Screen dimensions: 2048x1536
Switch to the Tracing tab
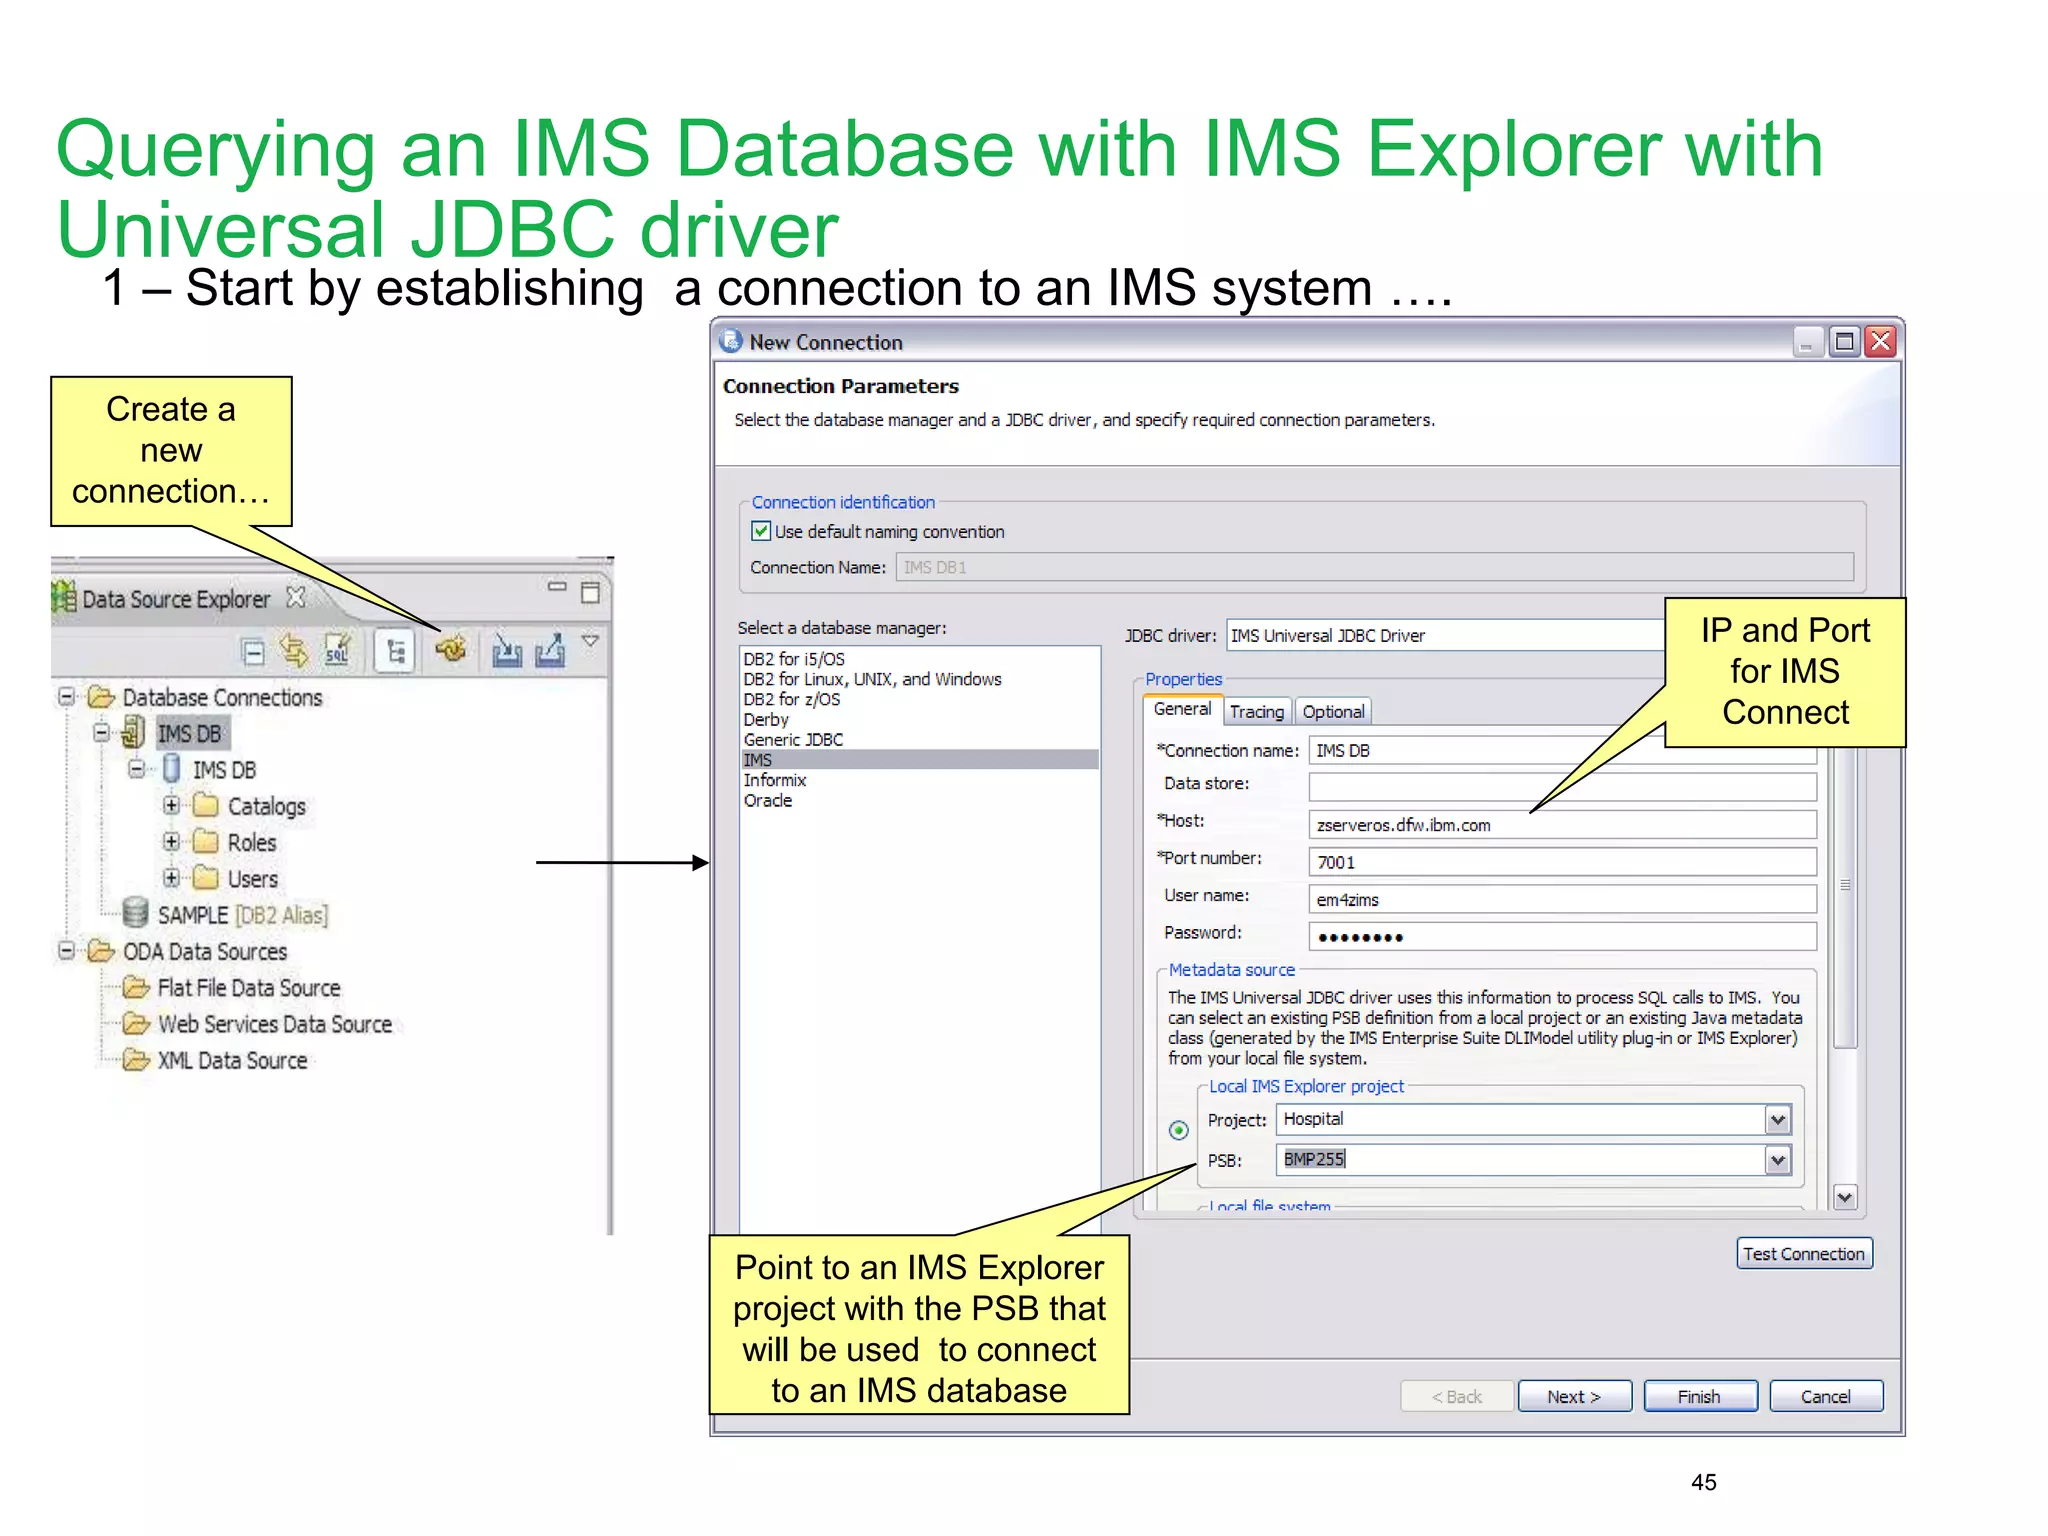coord(1257,711)
